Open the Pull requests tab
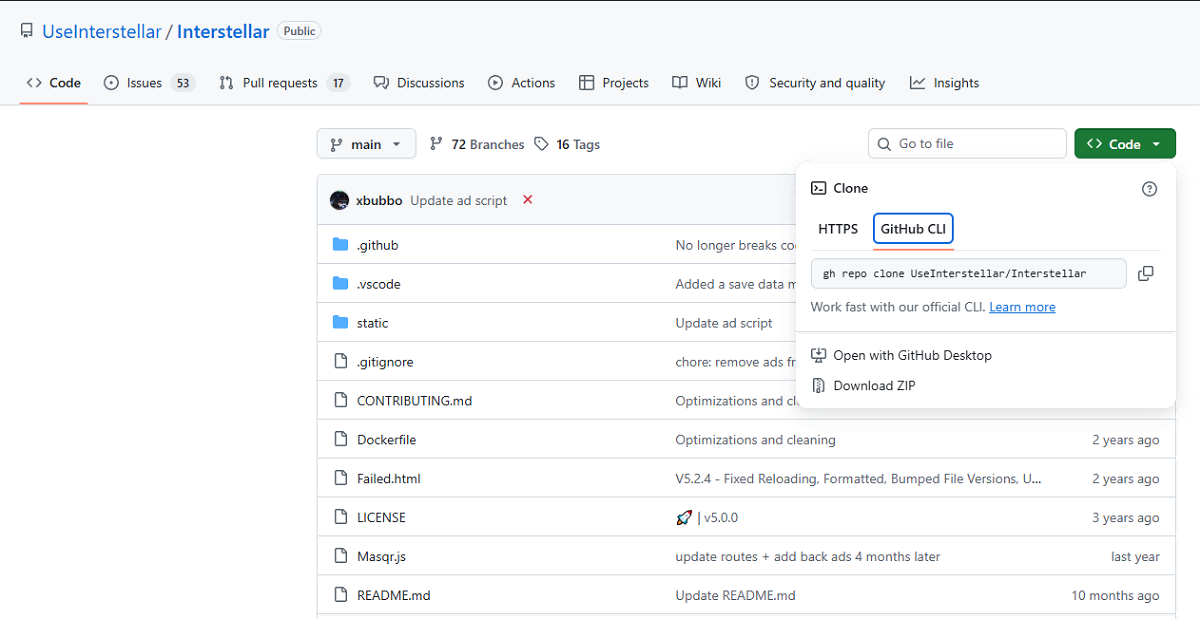Viewport: 1200px width, 619px height. pos(284,83)
